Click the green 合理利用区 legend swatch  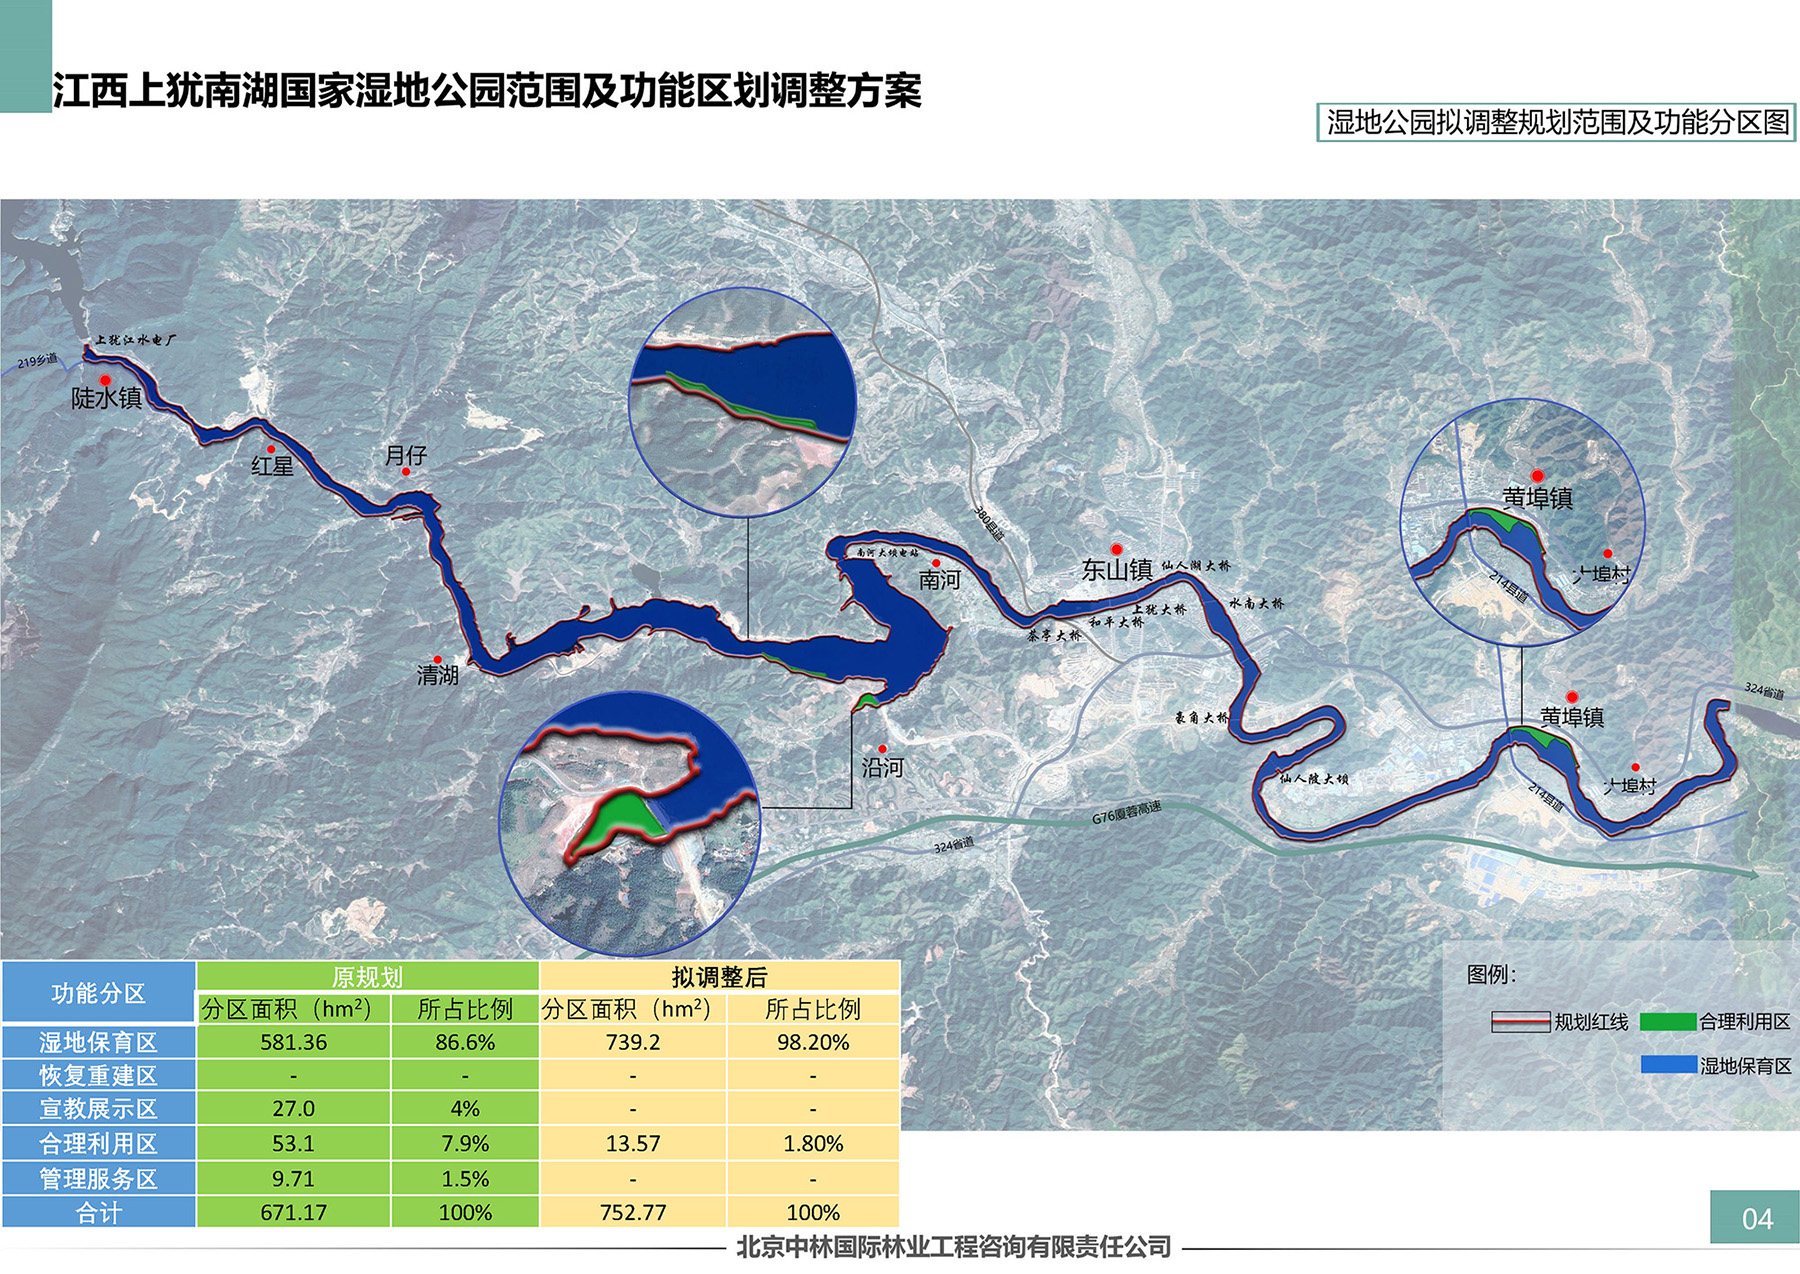point(1668,1022)
